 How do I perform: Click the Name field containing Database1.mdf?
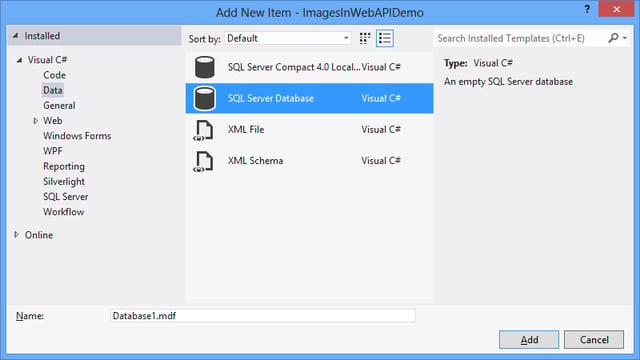coord(263,316)
